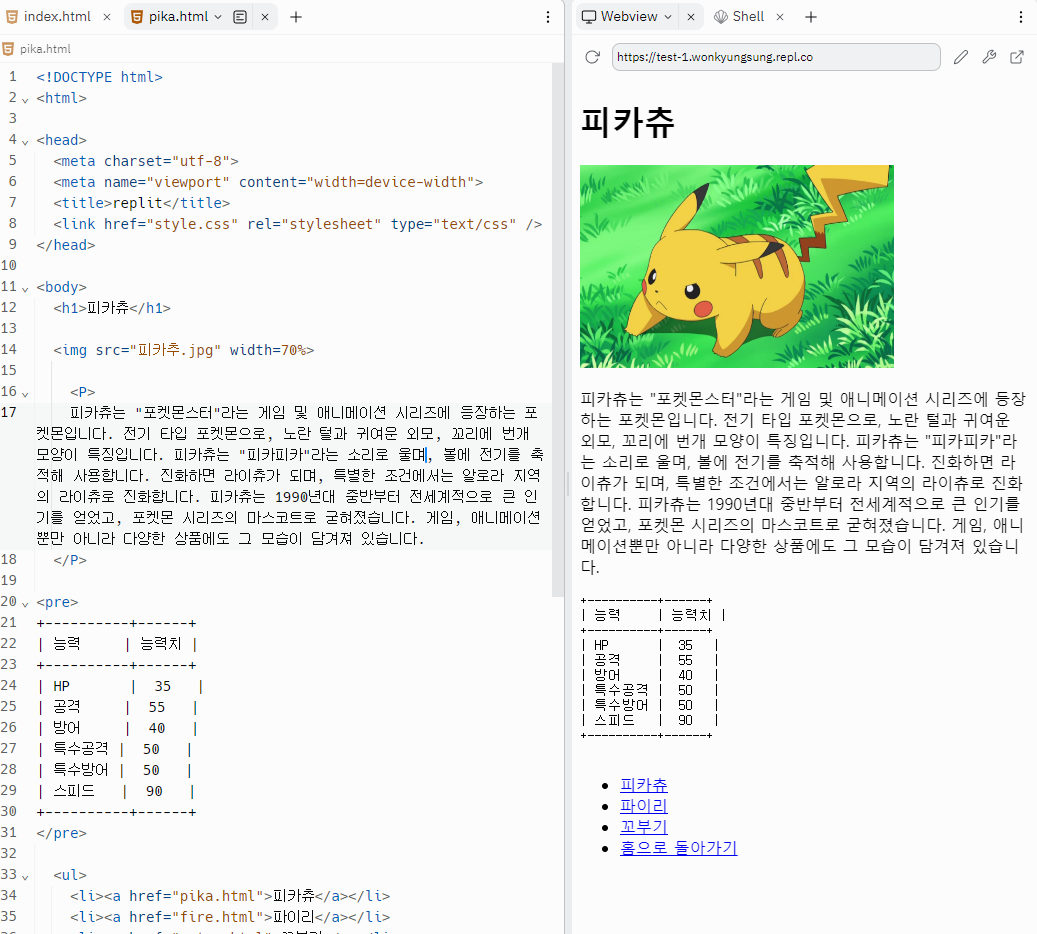
Task: Open pika.html tab dropdown chevron
Action: coord(218,17)
